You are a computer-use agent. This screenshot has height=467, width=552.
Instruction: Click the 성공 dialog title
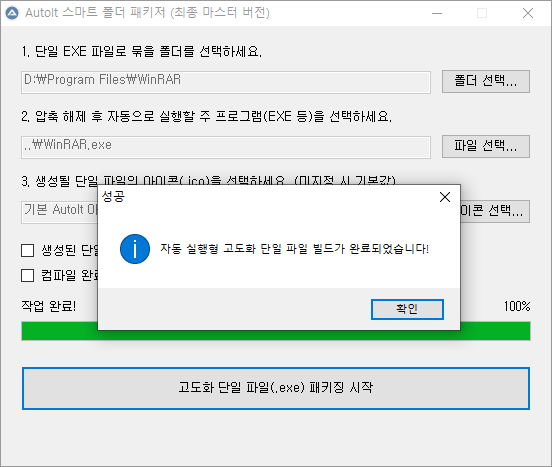(113, 196)
